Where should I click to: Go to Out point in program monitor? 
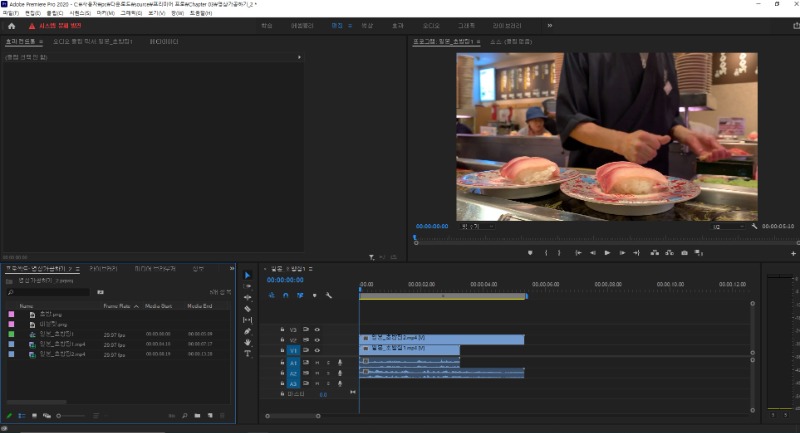point(636,253)
